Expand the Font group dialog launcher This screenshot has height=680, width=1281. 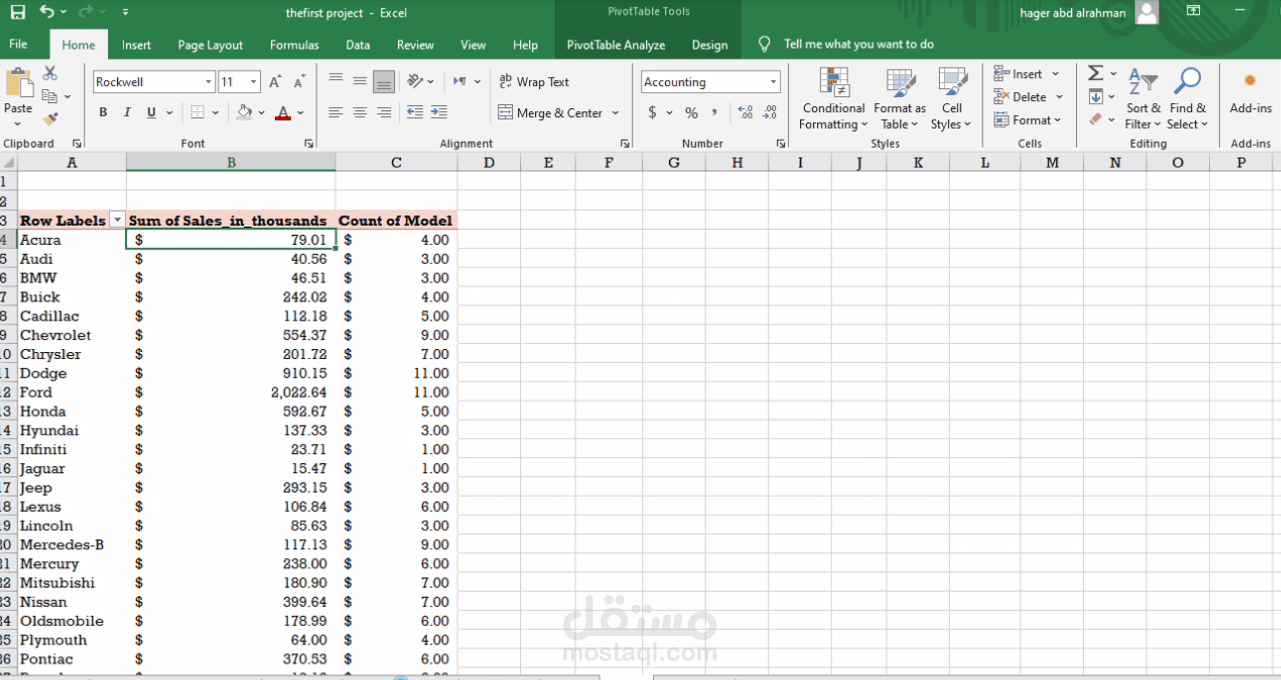(309, 144)
